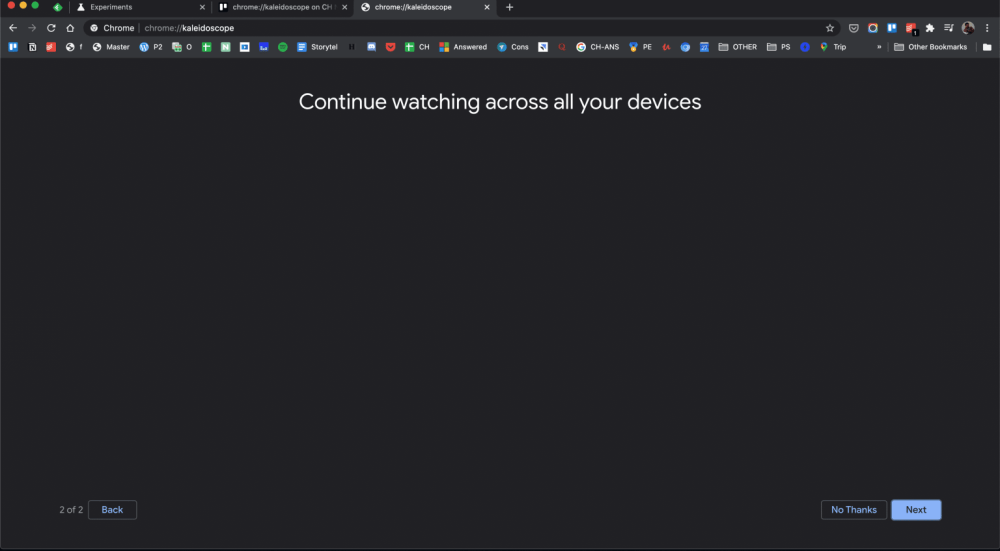1000x551 pixels.
Task: Open the media controls playlist icon
Action: pyautogui.click(x=948, y=28)
